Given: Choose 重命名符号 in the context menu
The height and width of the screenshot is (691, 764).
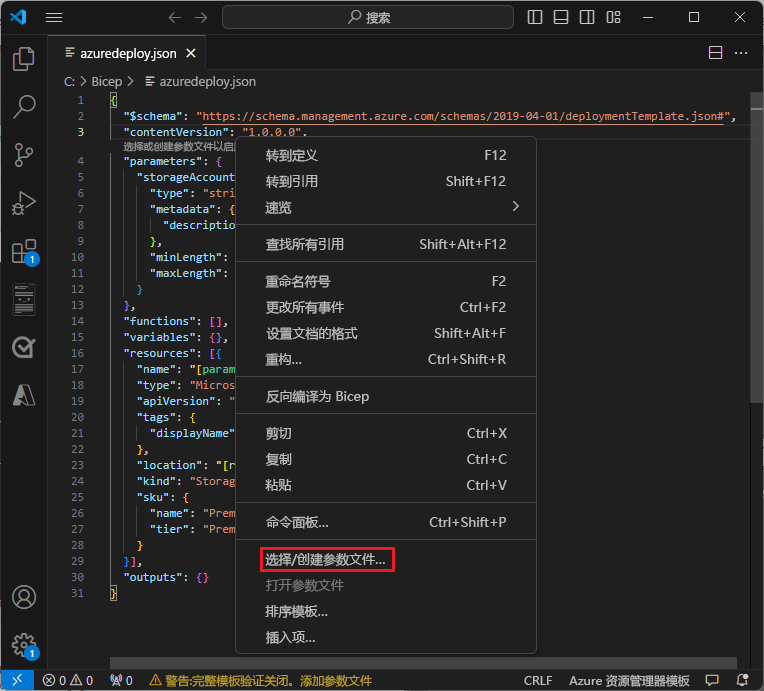Looking at the screenshot, I should 386,281.
